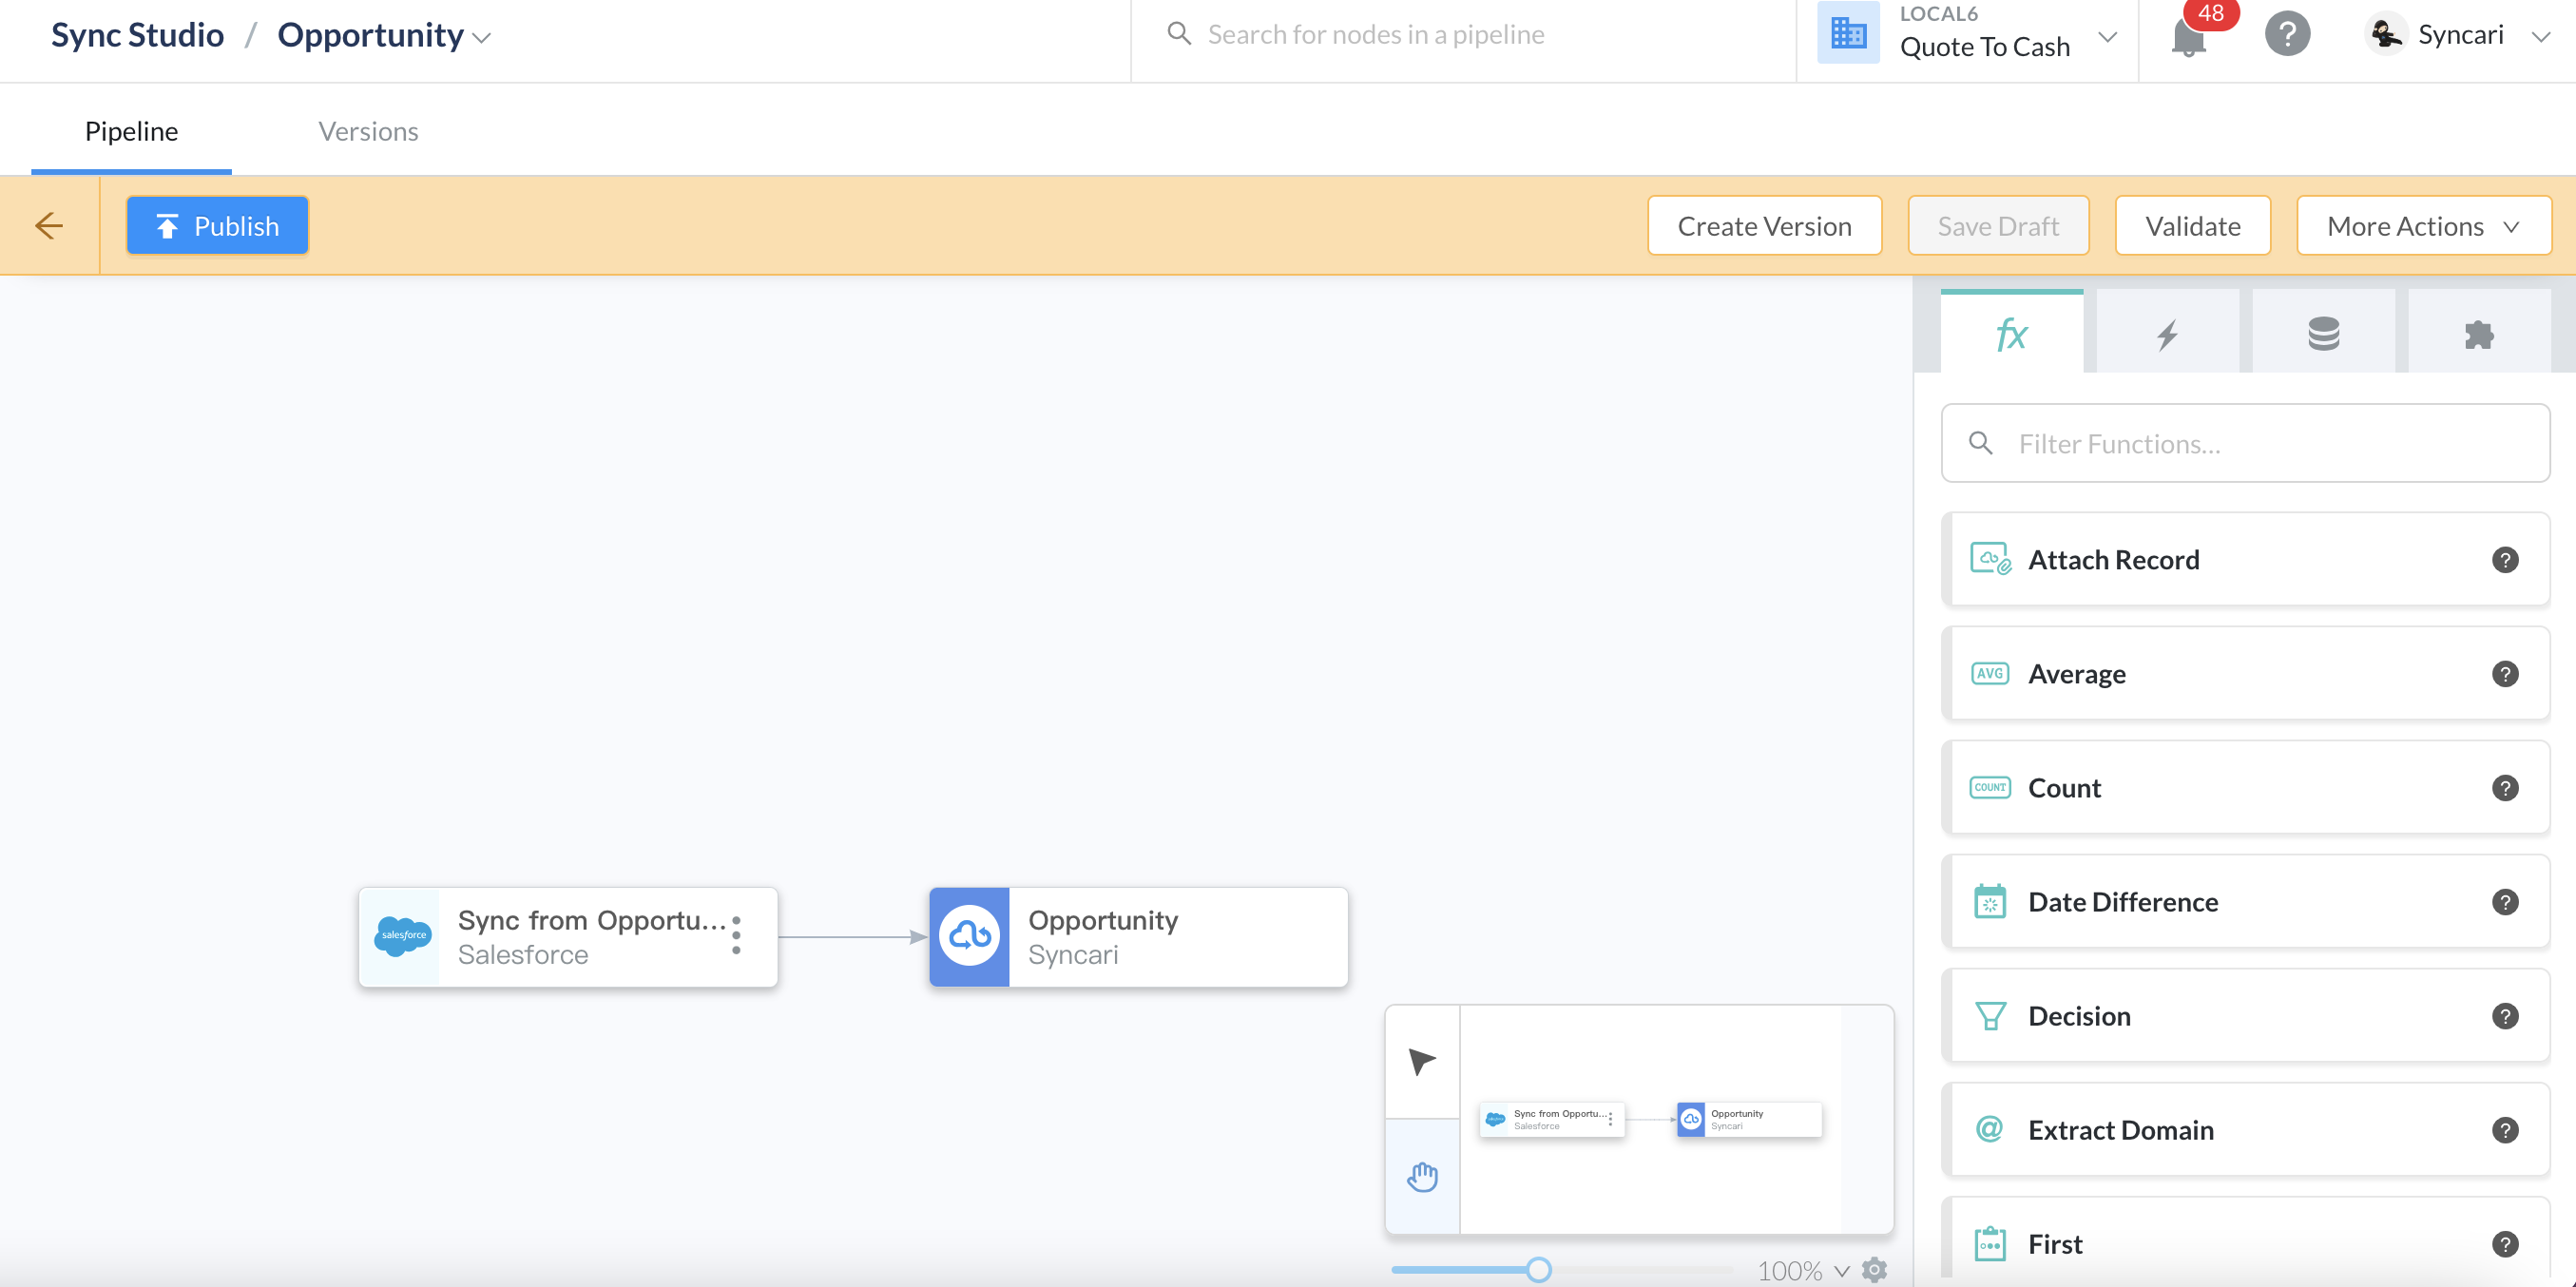Open the database stack tab
The width and height of the screenshot is (2576, 1287).
[2323, 333]
